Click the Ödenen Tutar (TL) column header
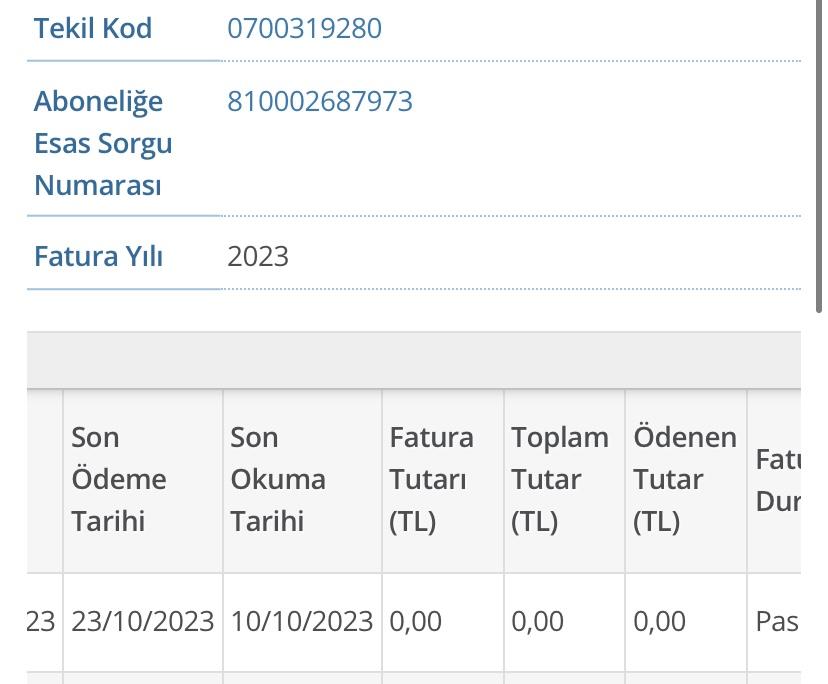Viewport: 828px width, 684px height. [x=684, y=480]
